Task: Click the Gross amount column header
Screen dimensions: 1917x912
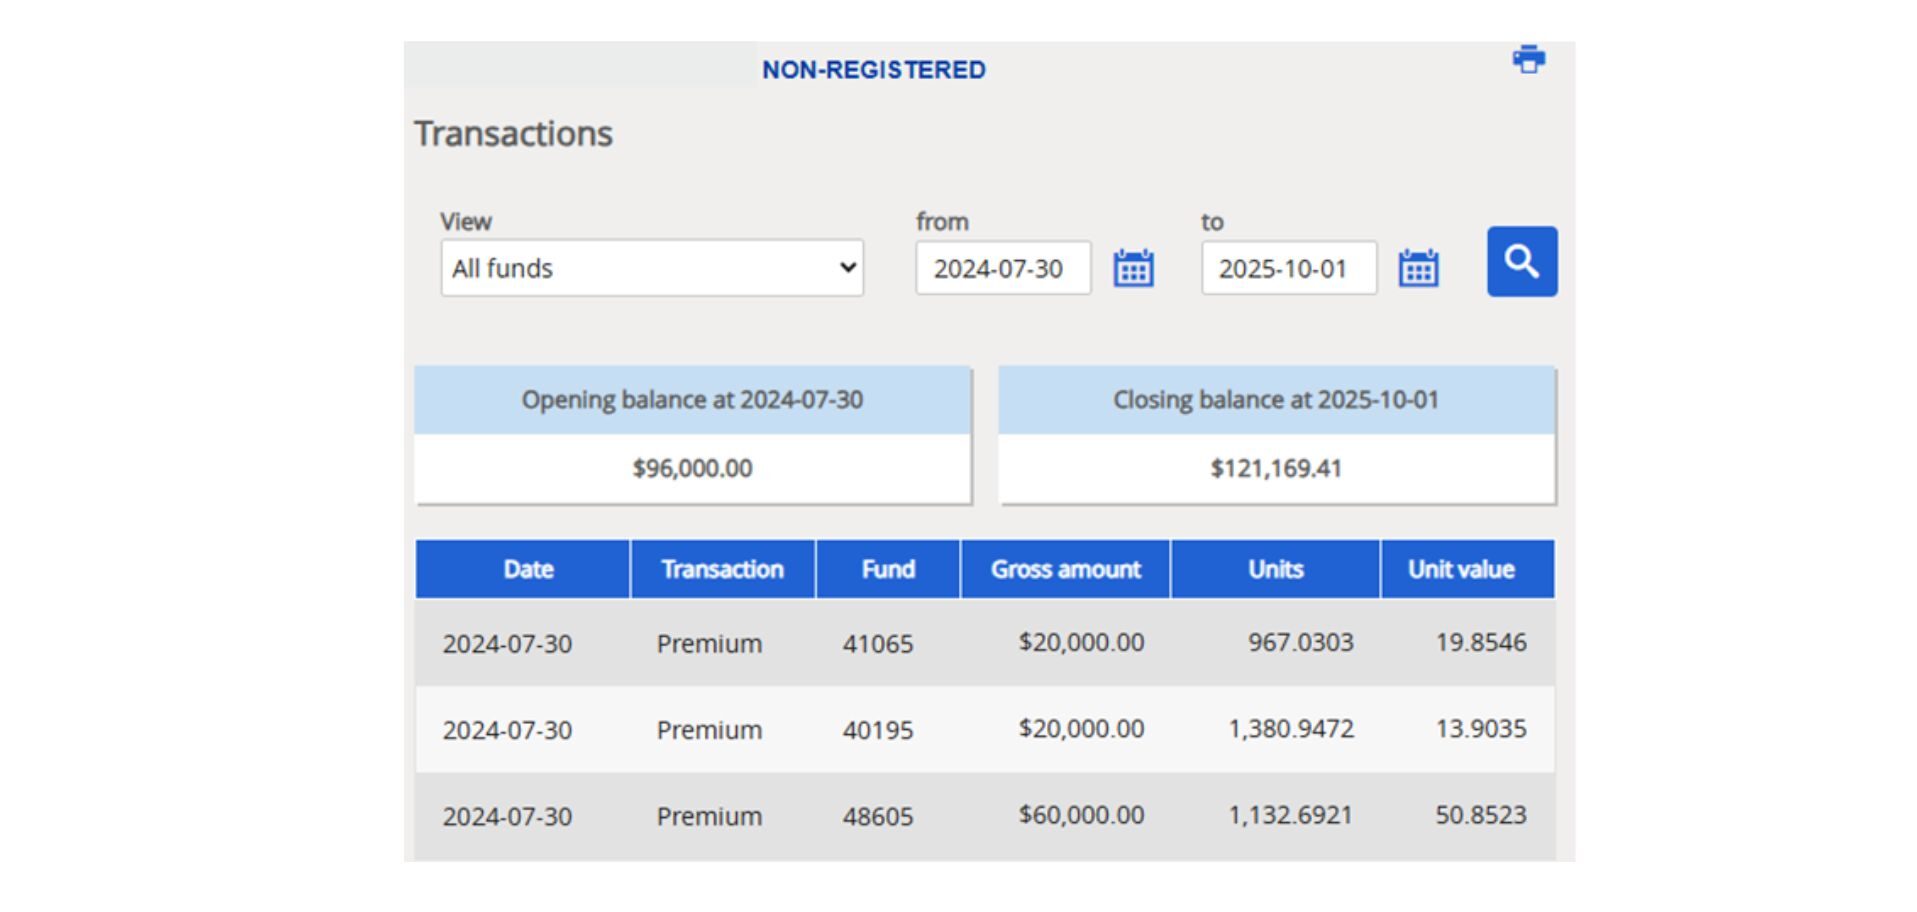Action: click(1065, 569)
